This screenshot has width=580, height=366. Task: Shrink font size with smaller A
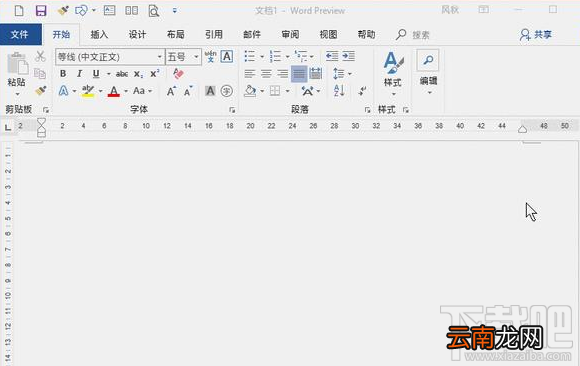[188, 91]
